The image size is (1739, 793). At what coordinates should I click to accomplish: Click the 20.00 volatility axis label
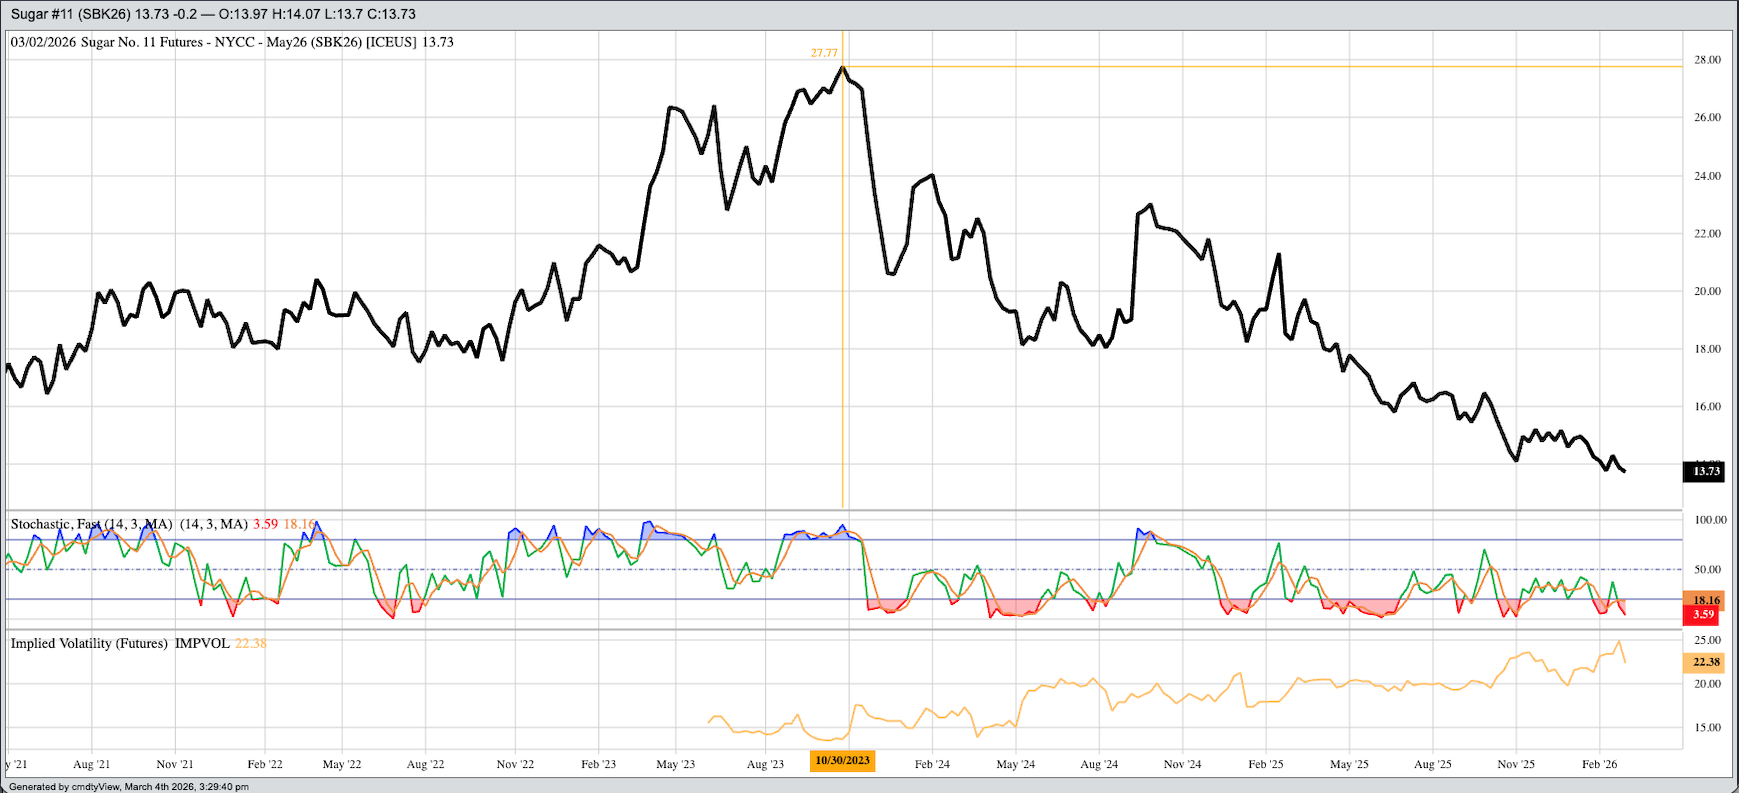click(x=1707, y=684)
